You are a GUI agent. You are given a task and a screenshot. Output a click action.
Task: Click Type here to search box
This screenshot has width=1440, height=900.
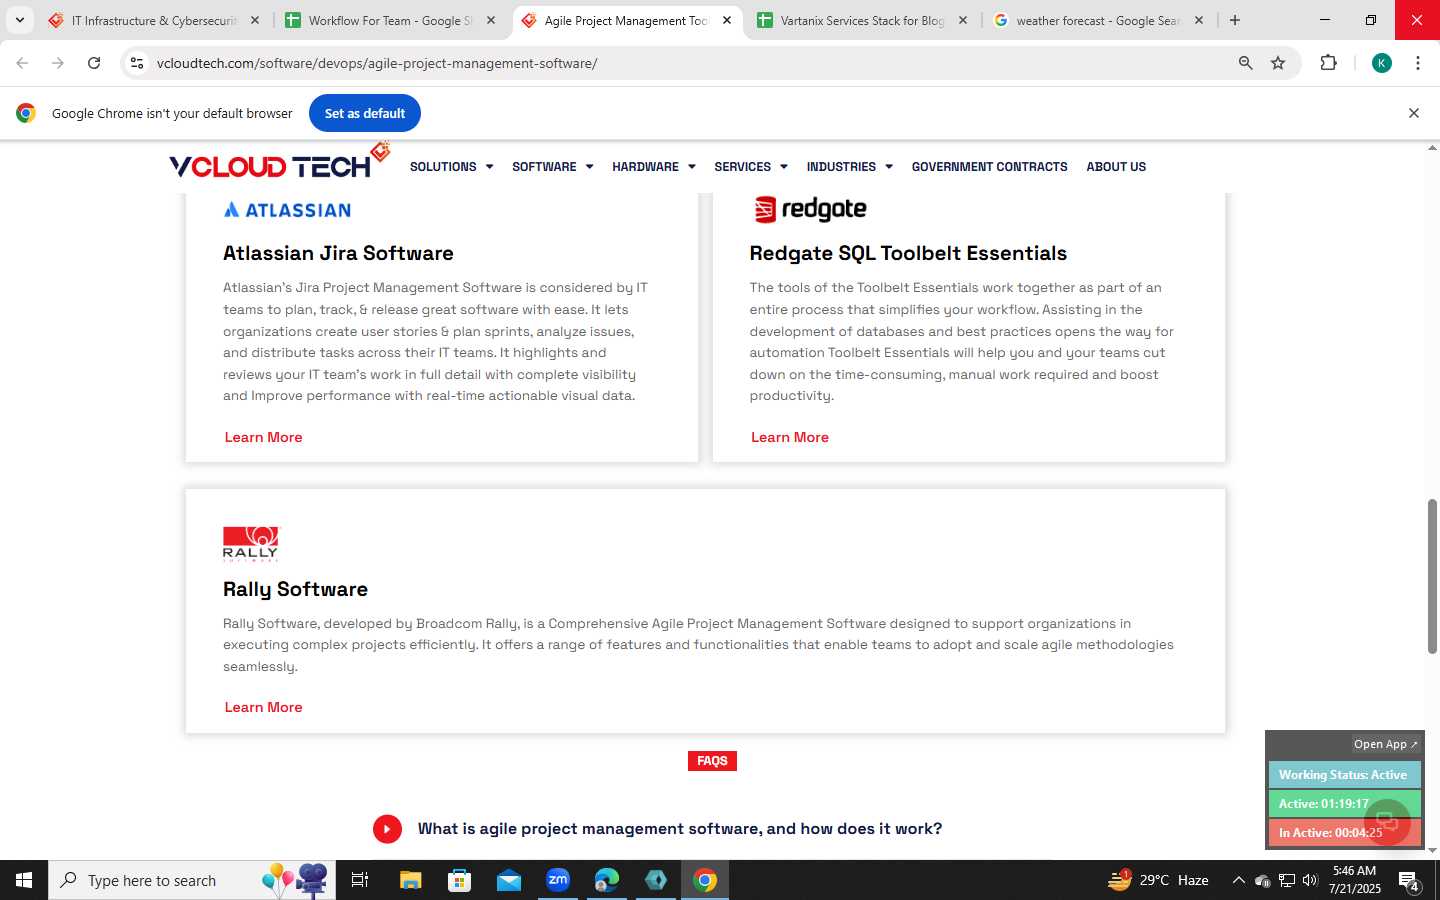click(x=192, y=880)
